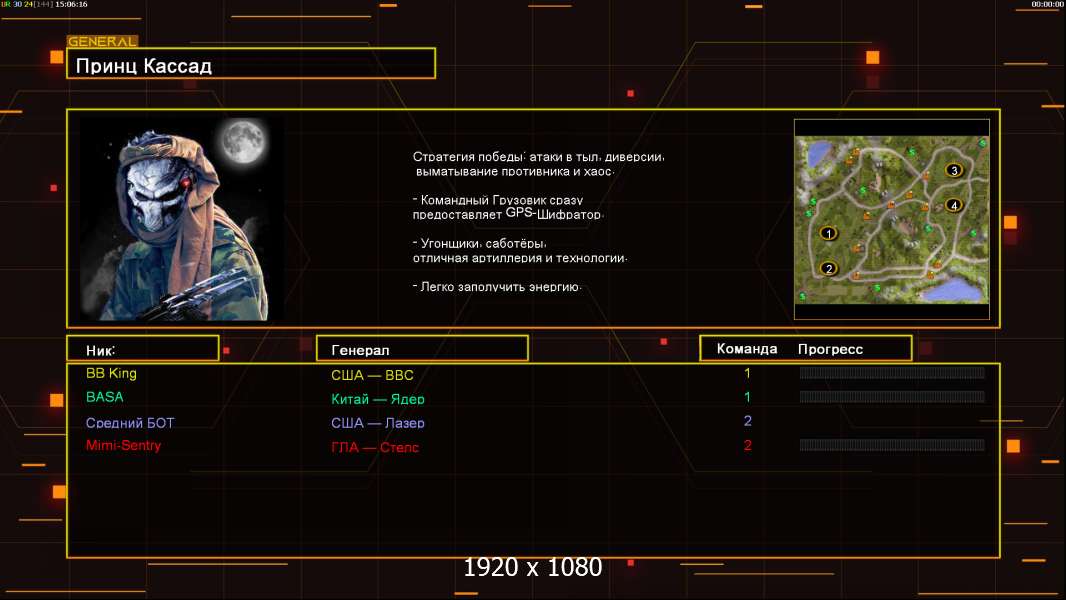Click the team number for BASA

pyautogui.click(x=747, y=397)
